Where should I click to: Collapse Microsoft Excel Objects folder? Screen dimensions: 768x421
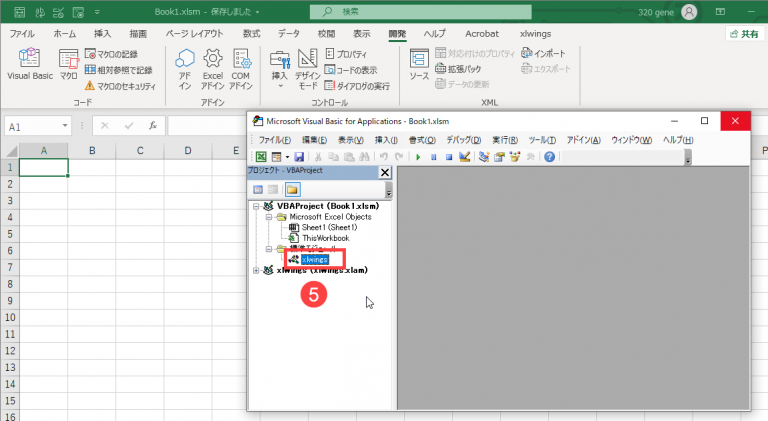tap(268, 217)
